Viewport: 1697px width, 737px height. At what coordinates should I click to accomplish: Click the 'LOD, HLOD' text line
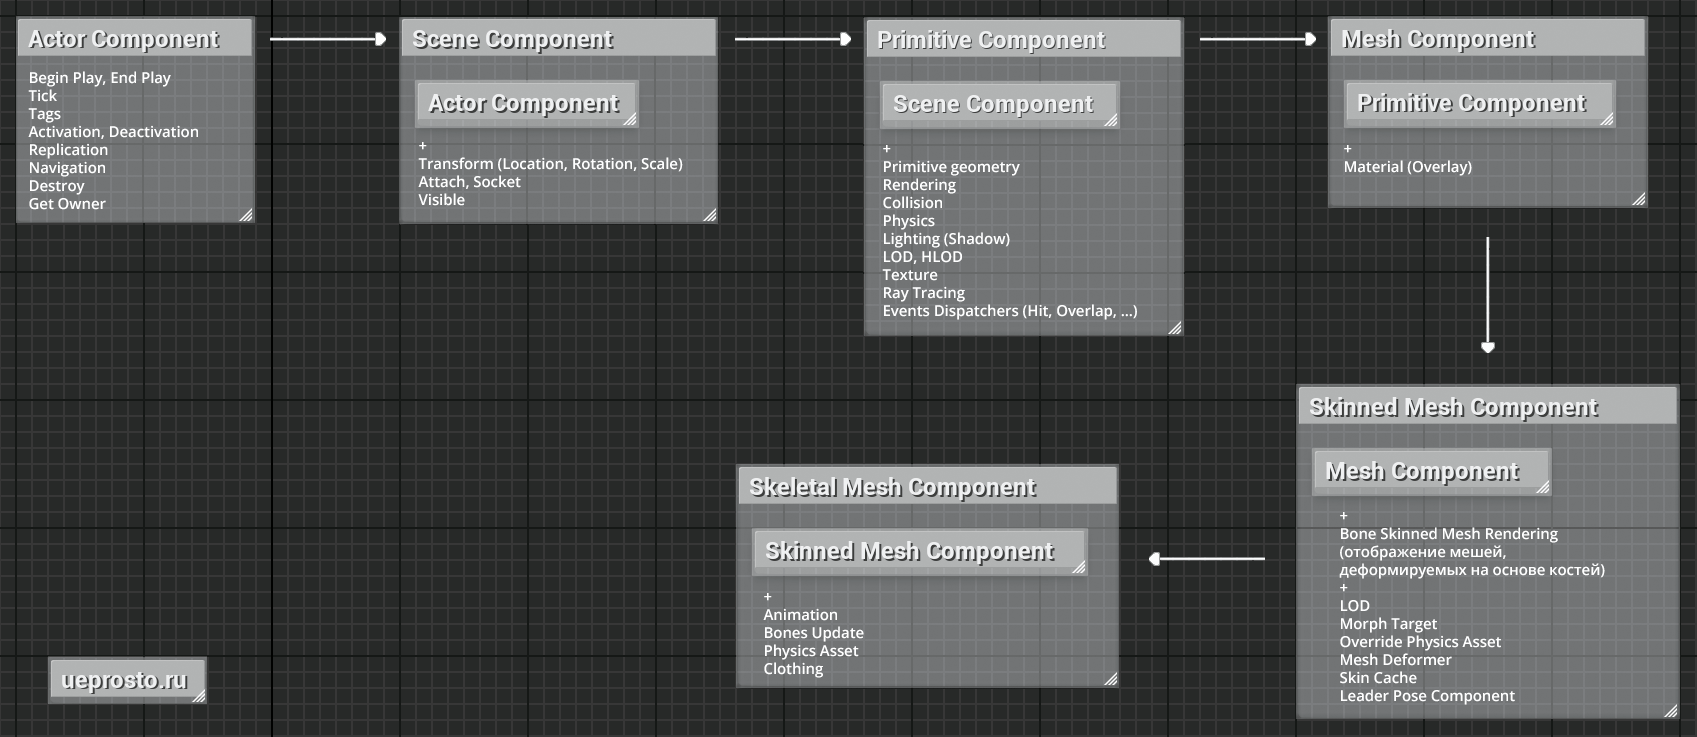point(922,256)
